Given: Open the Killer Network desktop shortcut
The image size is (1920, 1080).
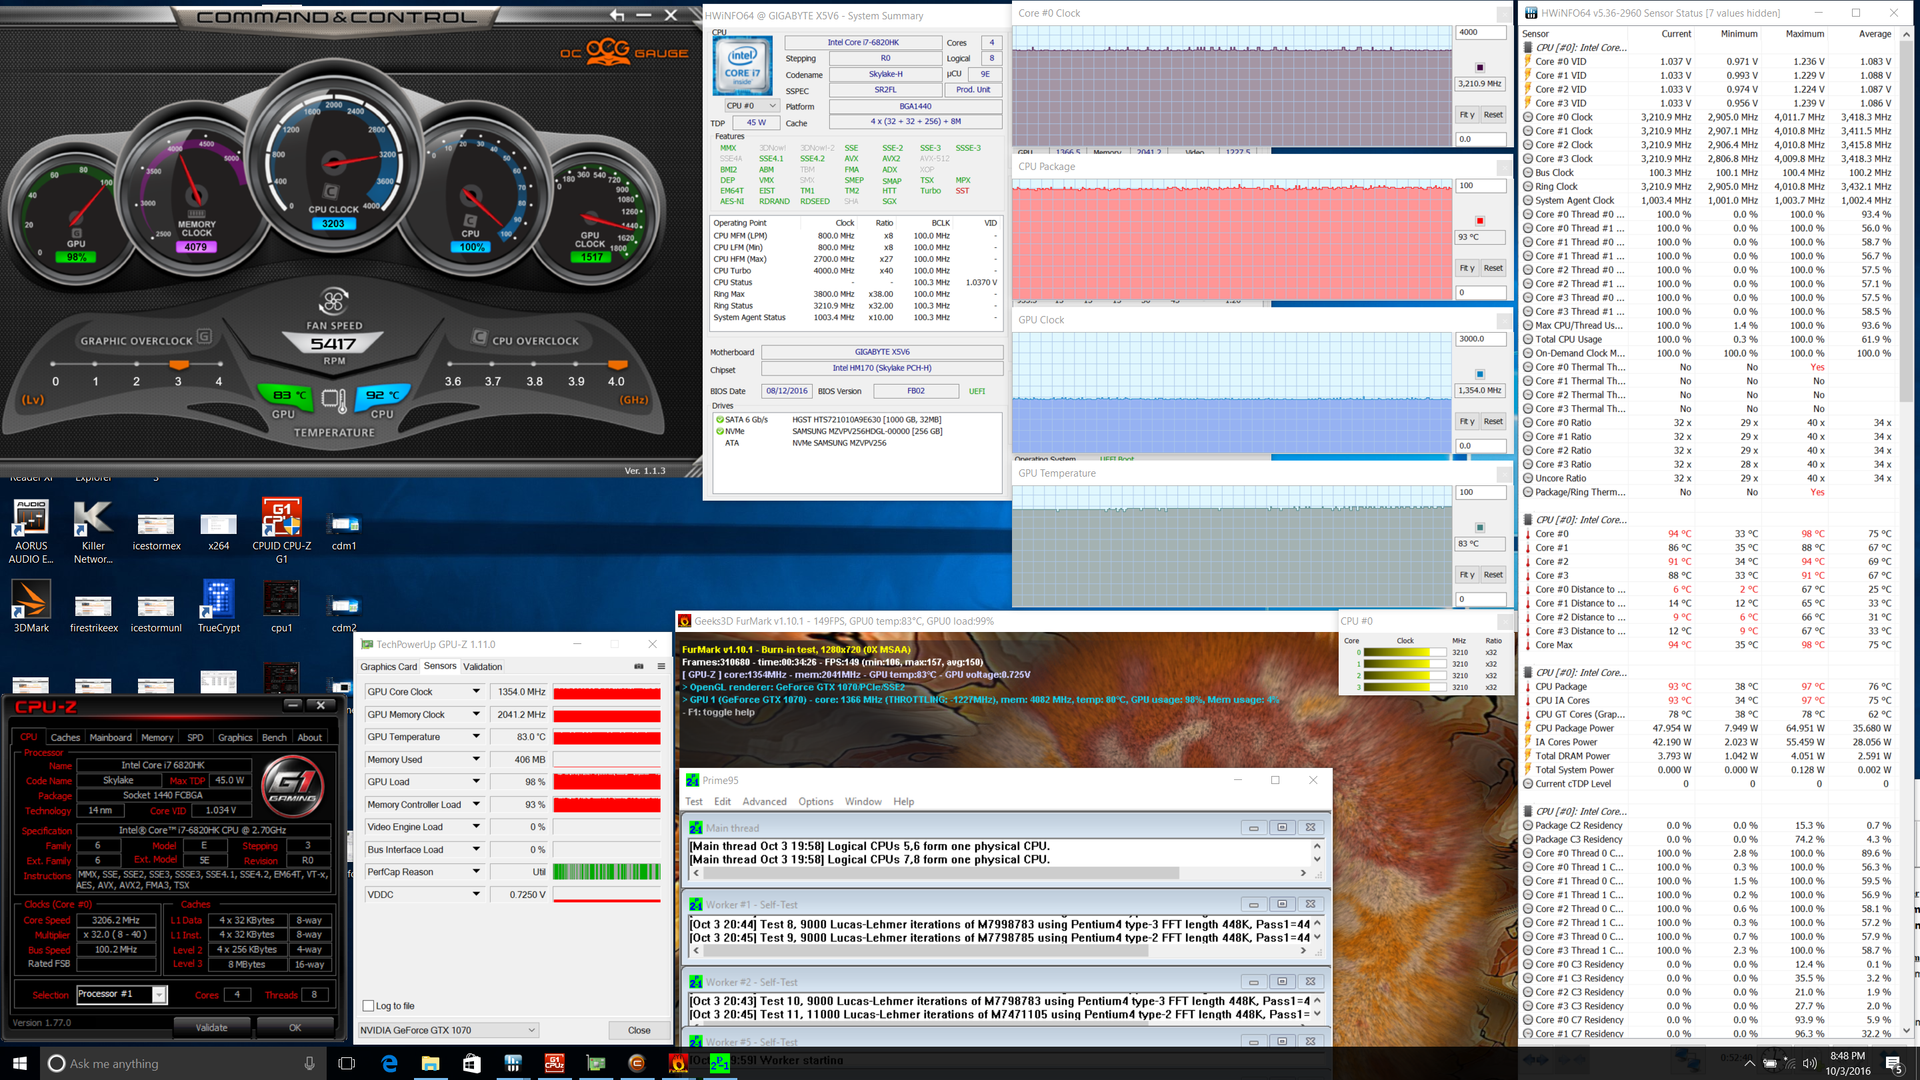Looking at the screenshot, I should (x=93, y=531).
